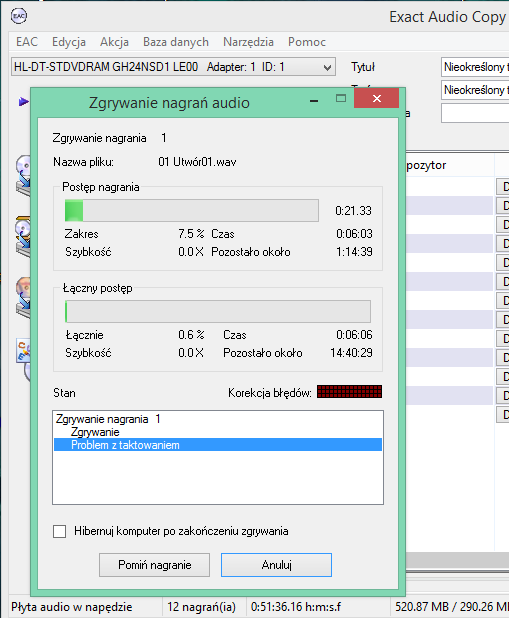509x618 pixels.
Task: Click the second Nieokreślony input field
Action: [x=475, y=90]
